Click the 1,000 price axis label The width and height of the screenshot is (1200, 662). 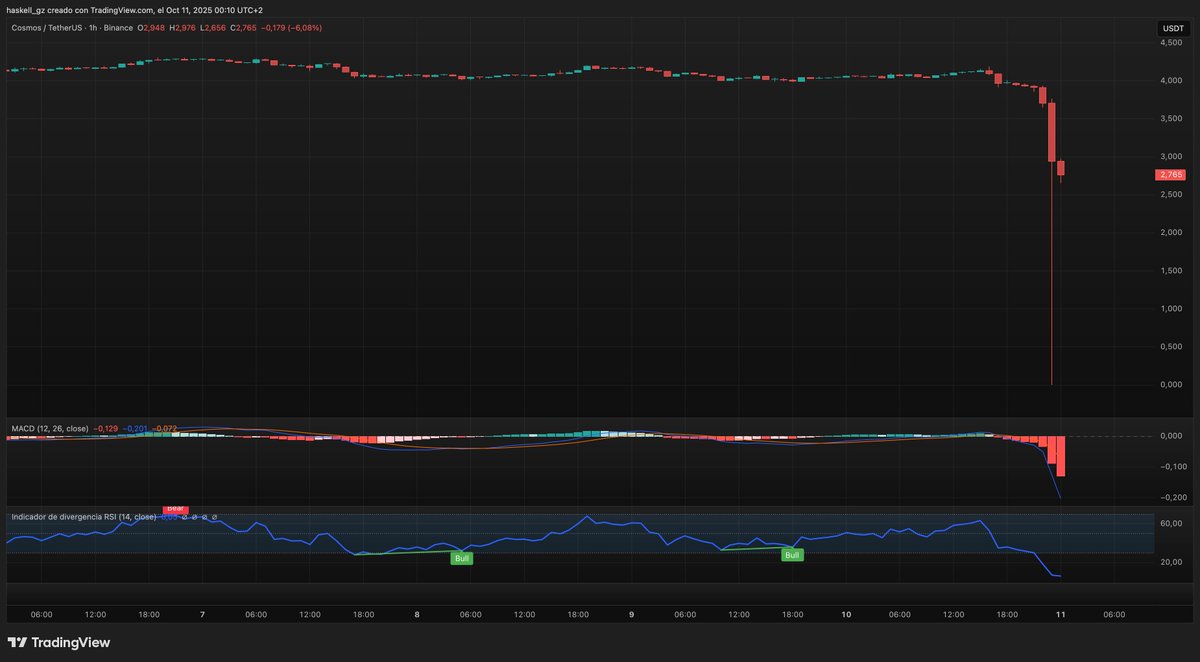click(x=1171, y=308)
